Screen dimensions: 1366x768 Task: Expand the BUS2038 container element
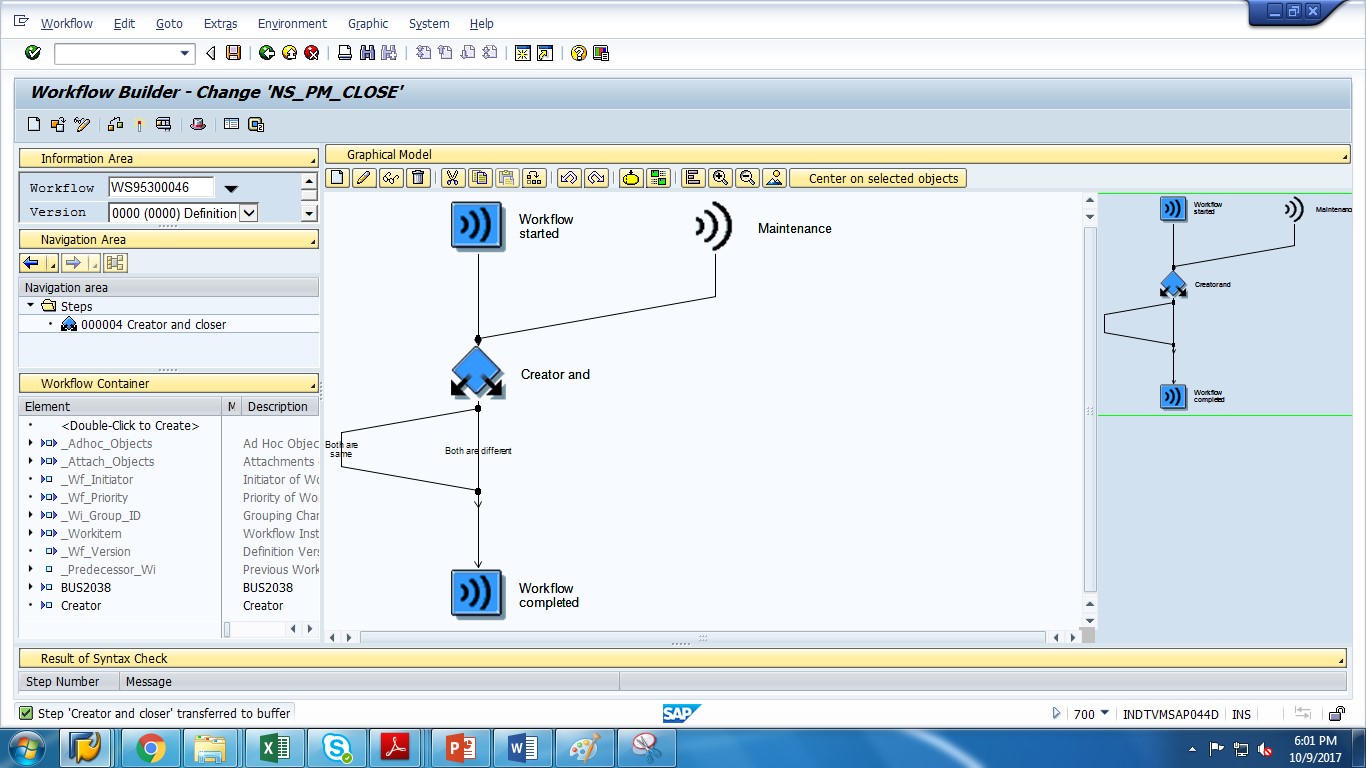[x=31, y=587]
